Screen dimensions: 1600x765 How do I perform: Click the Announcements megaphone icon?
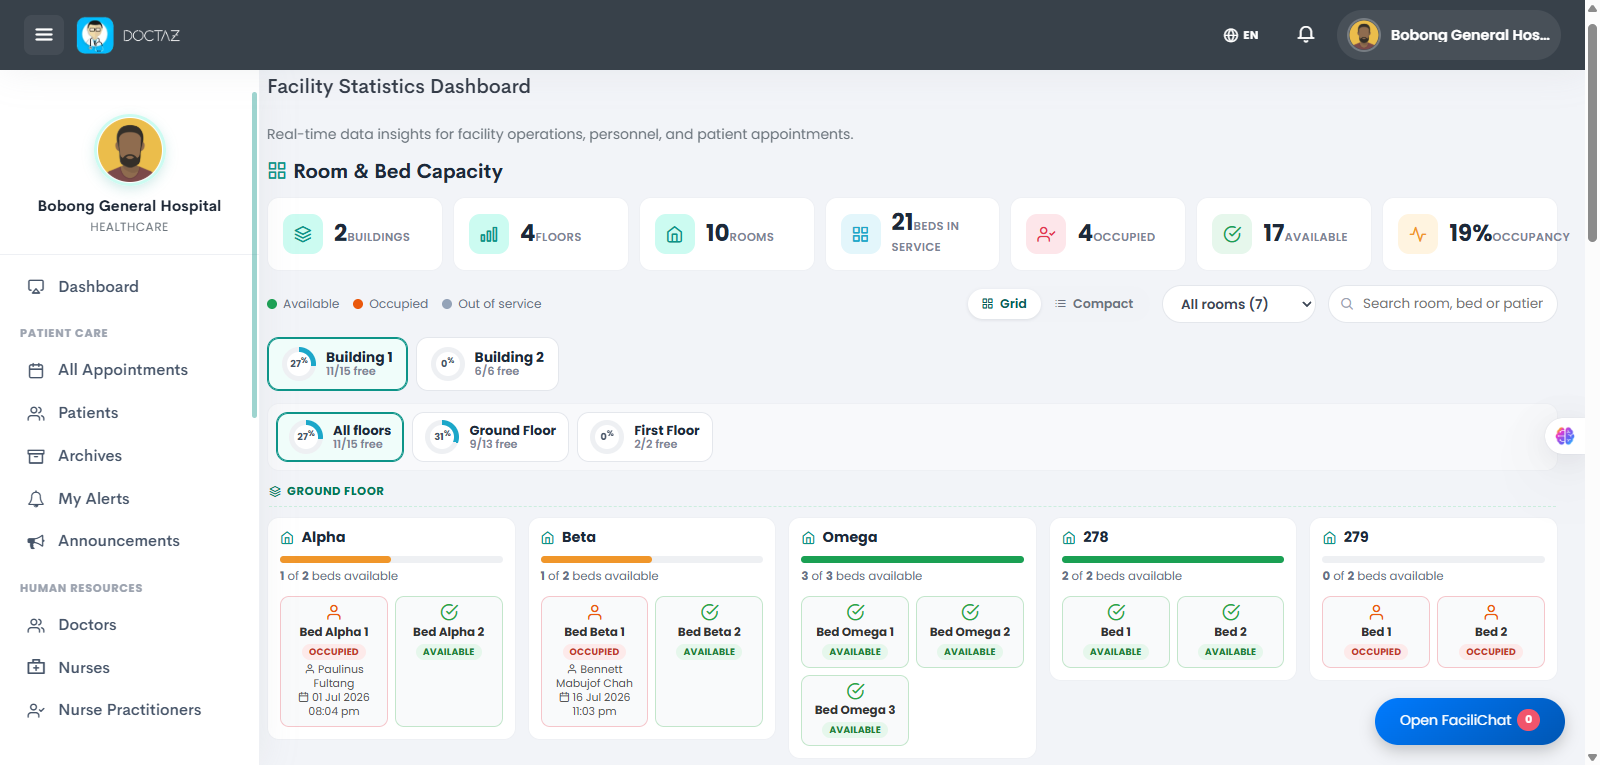36,541
